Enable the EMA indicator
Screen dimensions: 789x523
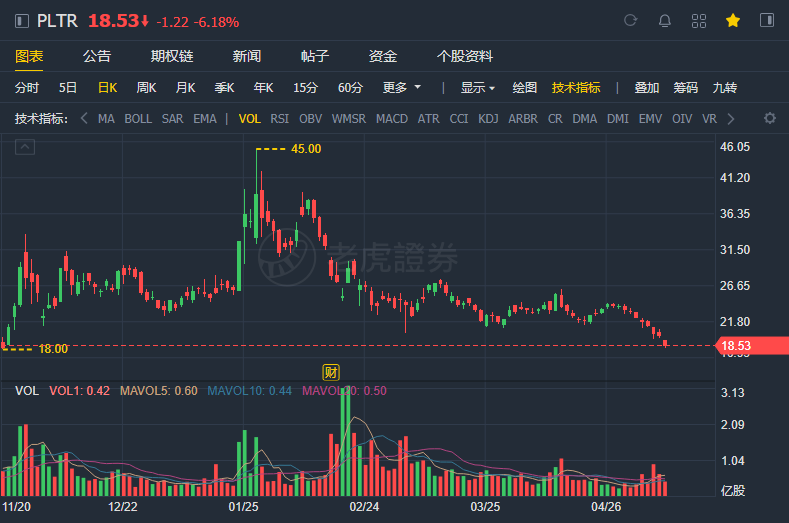pos(205,119)
